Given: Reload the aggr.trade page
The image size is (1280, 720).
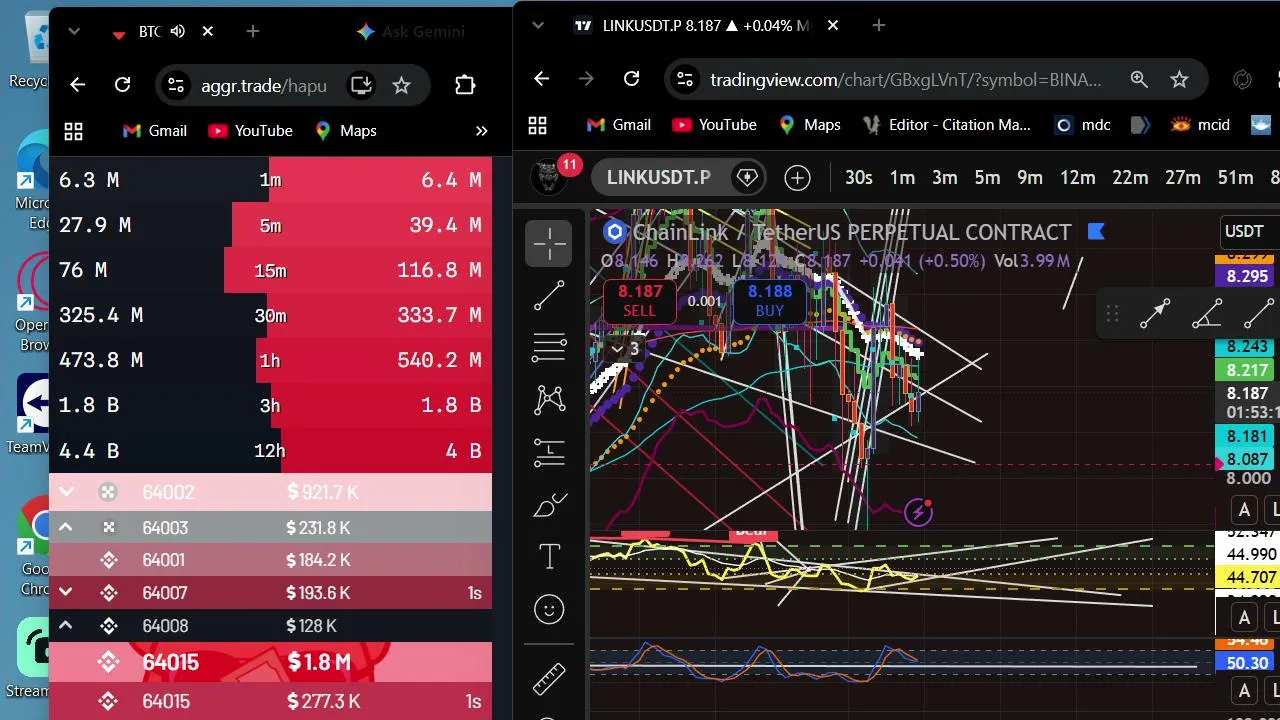Looking at the screenshot, I should point(122,85).
